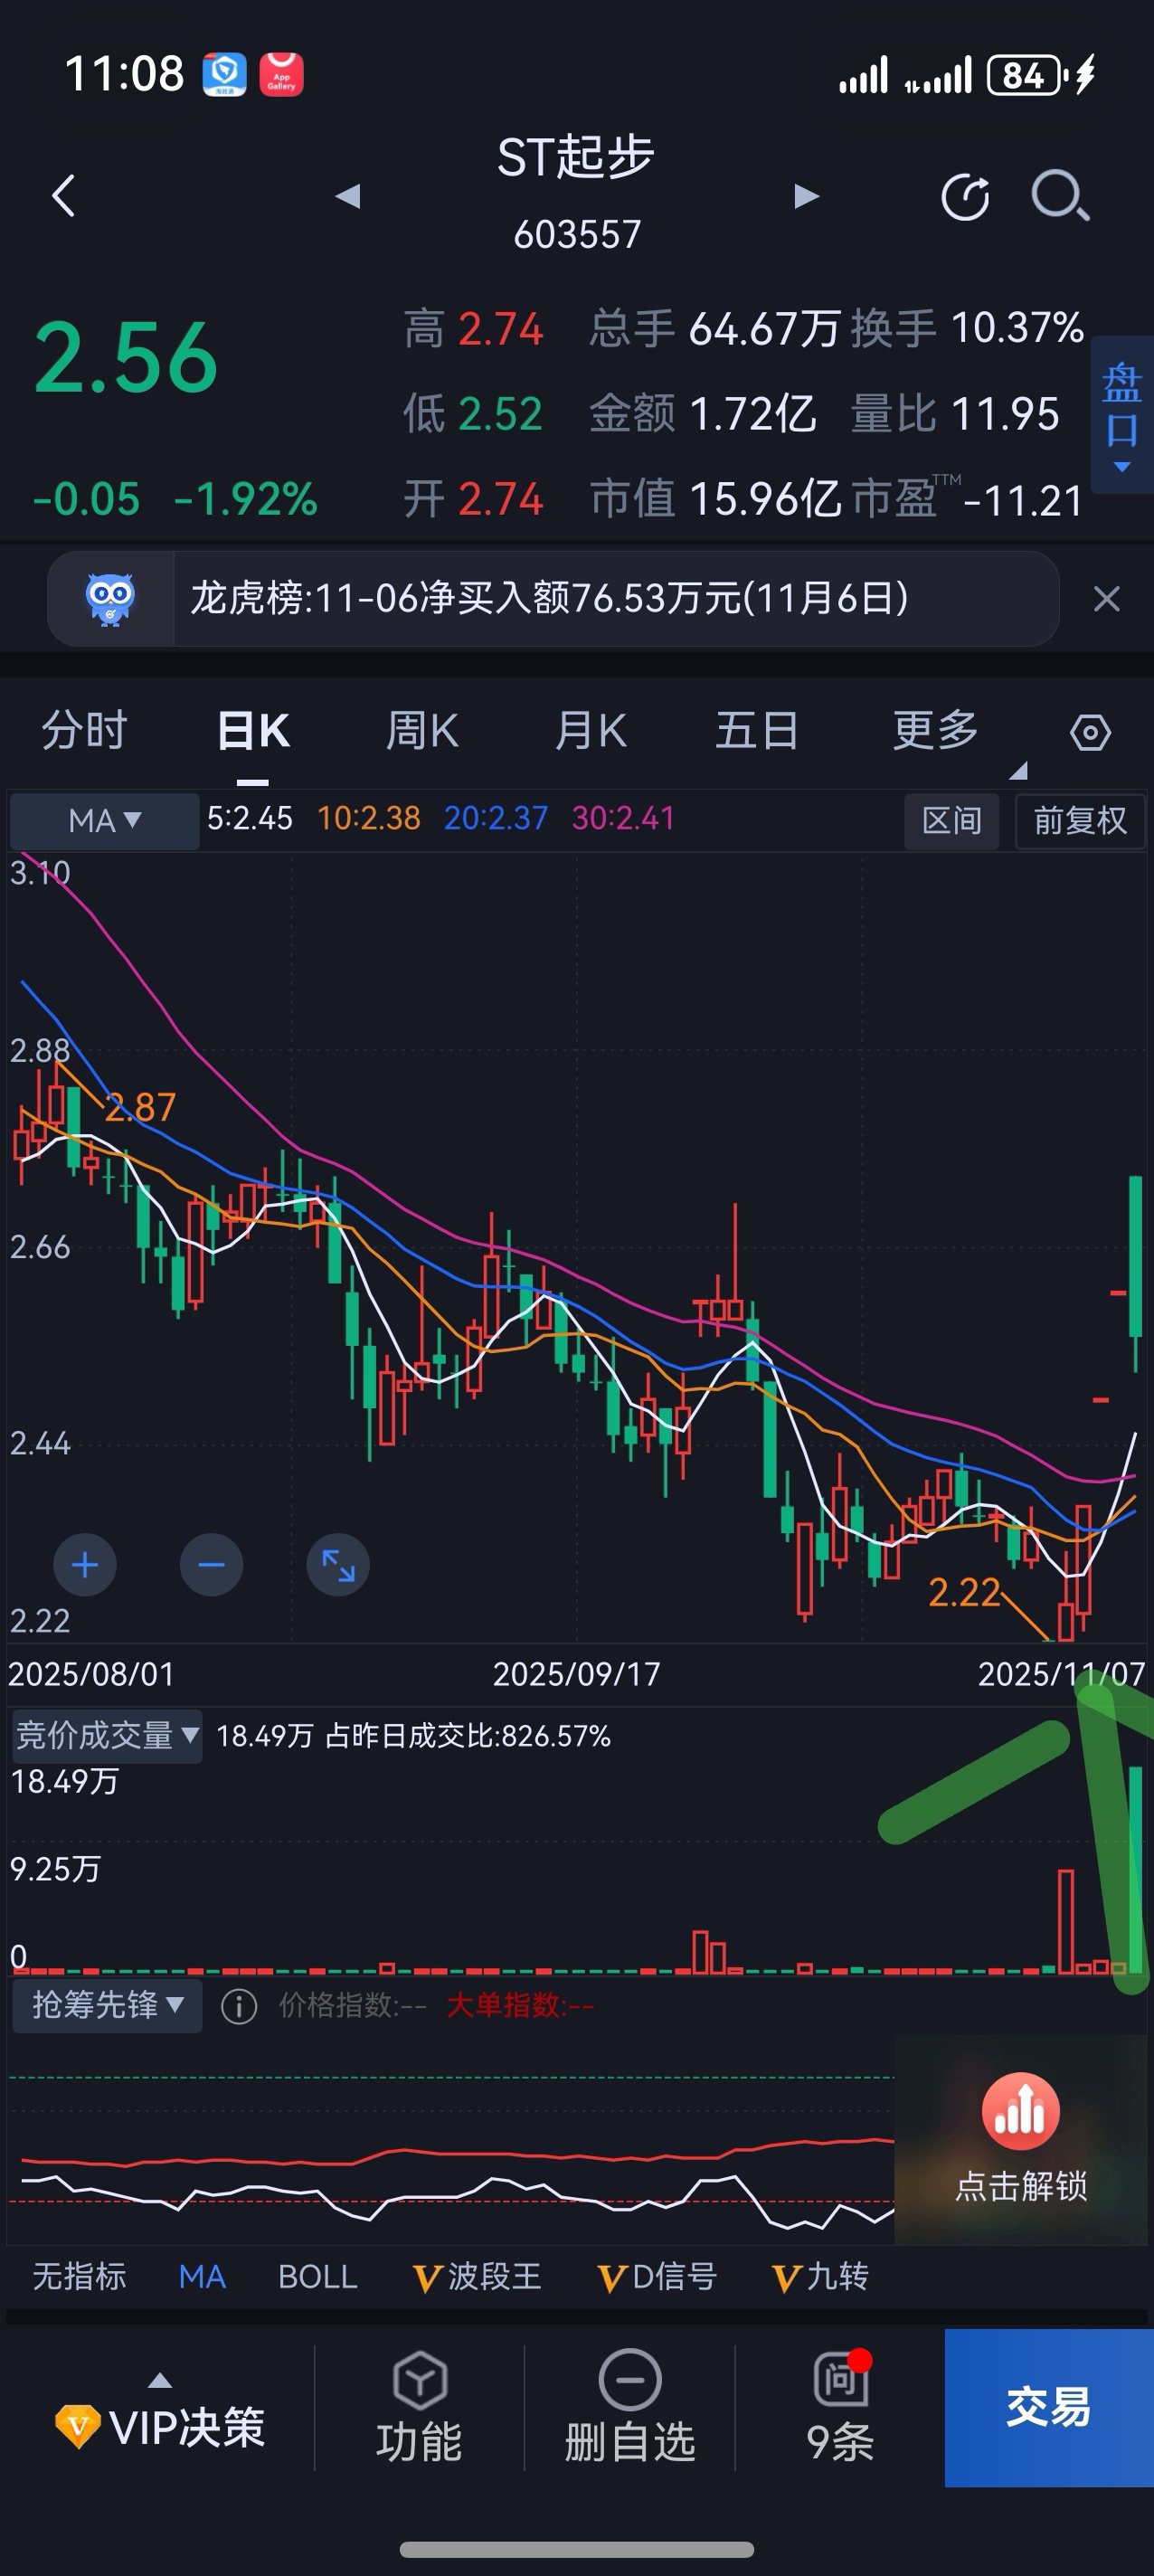Zoom in chart with plus button
Viewport: 1154px width, 2576px height.
click(x=85, y=1565)
